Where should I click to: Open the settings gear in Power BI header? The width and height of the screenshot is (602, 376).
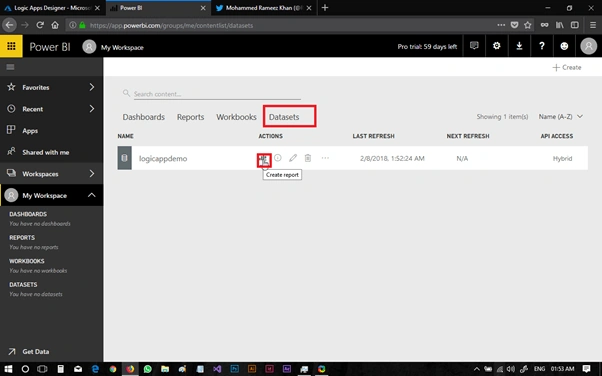pyautogui.click(x=496, y=46)
